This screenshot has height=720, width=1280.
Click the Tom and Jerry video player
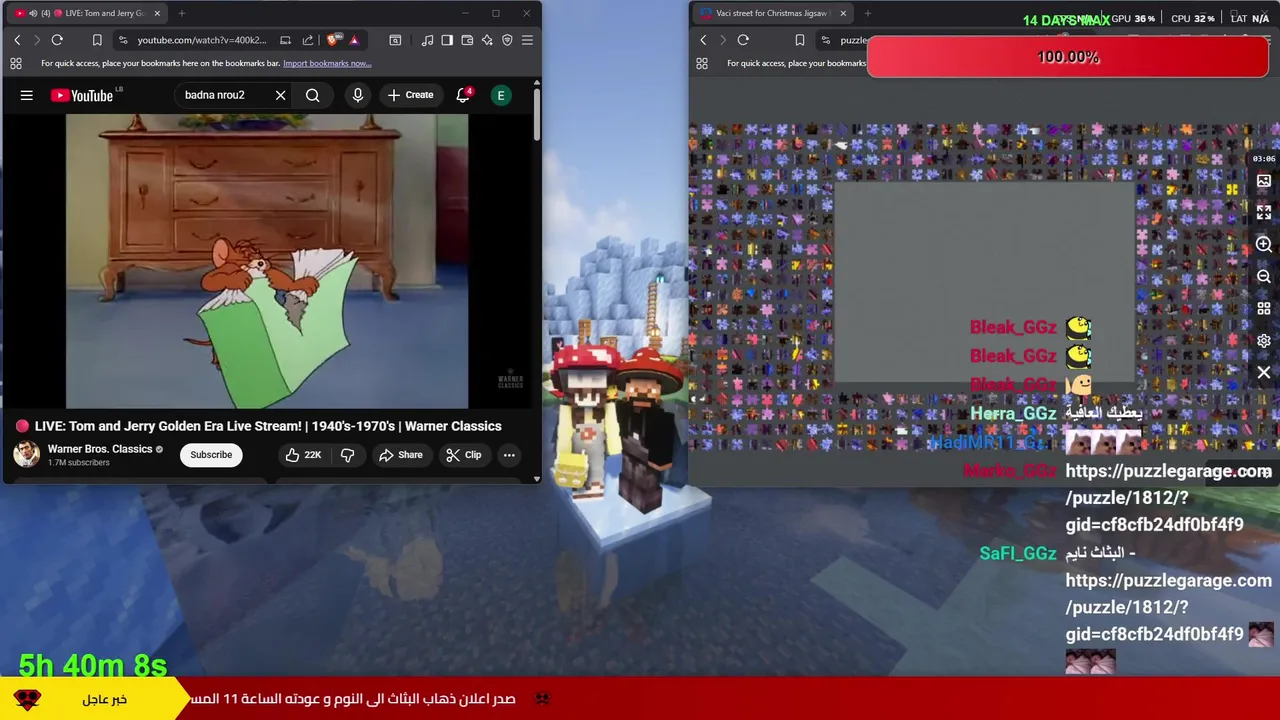click(x=267, y=261)
